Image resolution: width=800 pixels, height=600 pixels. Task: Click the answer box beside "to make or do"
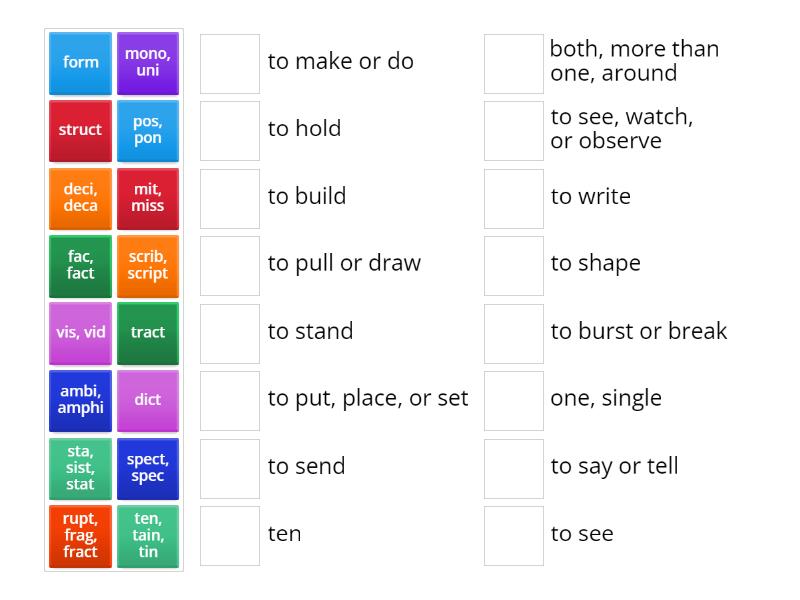click(x=229, y=62)
